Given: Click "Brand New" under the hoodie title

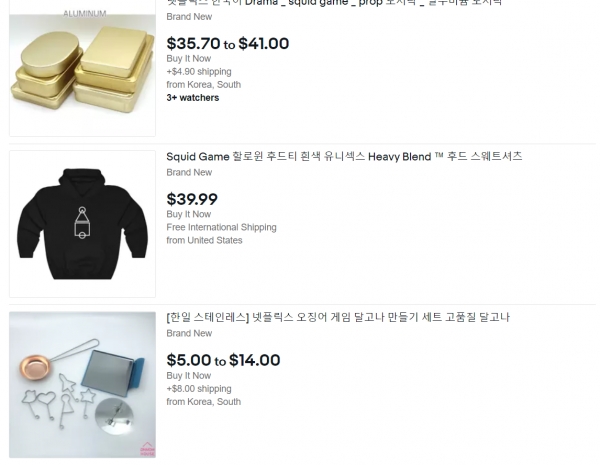Looking at the screenshot, I should pyautogui.click(x=189, y=173).
